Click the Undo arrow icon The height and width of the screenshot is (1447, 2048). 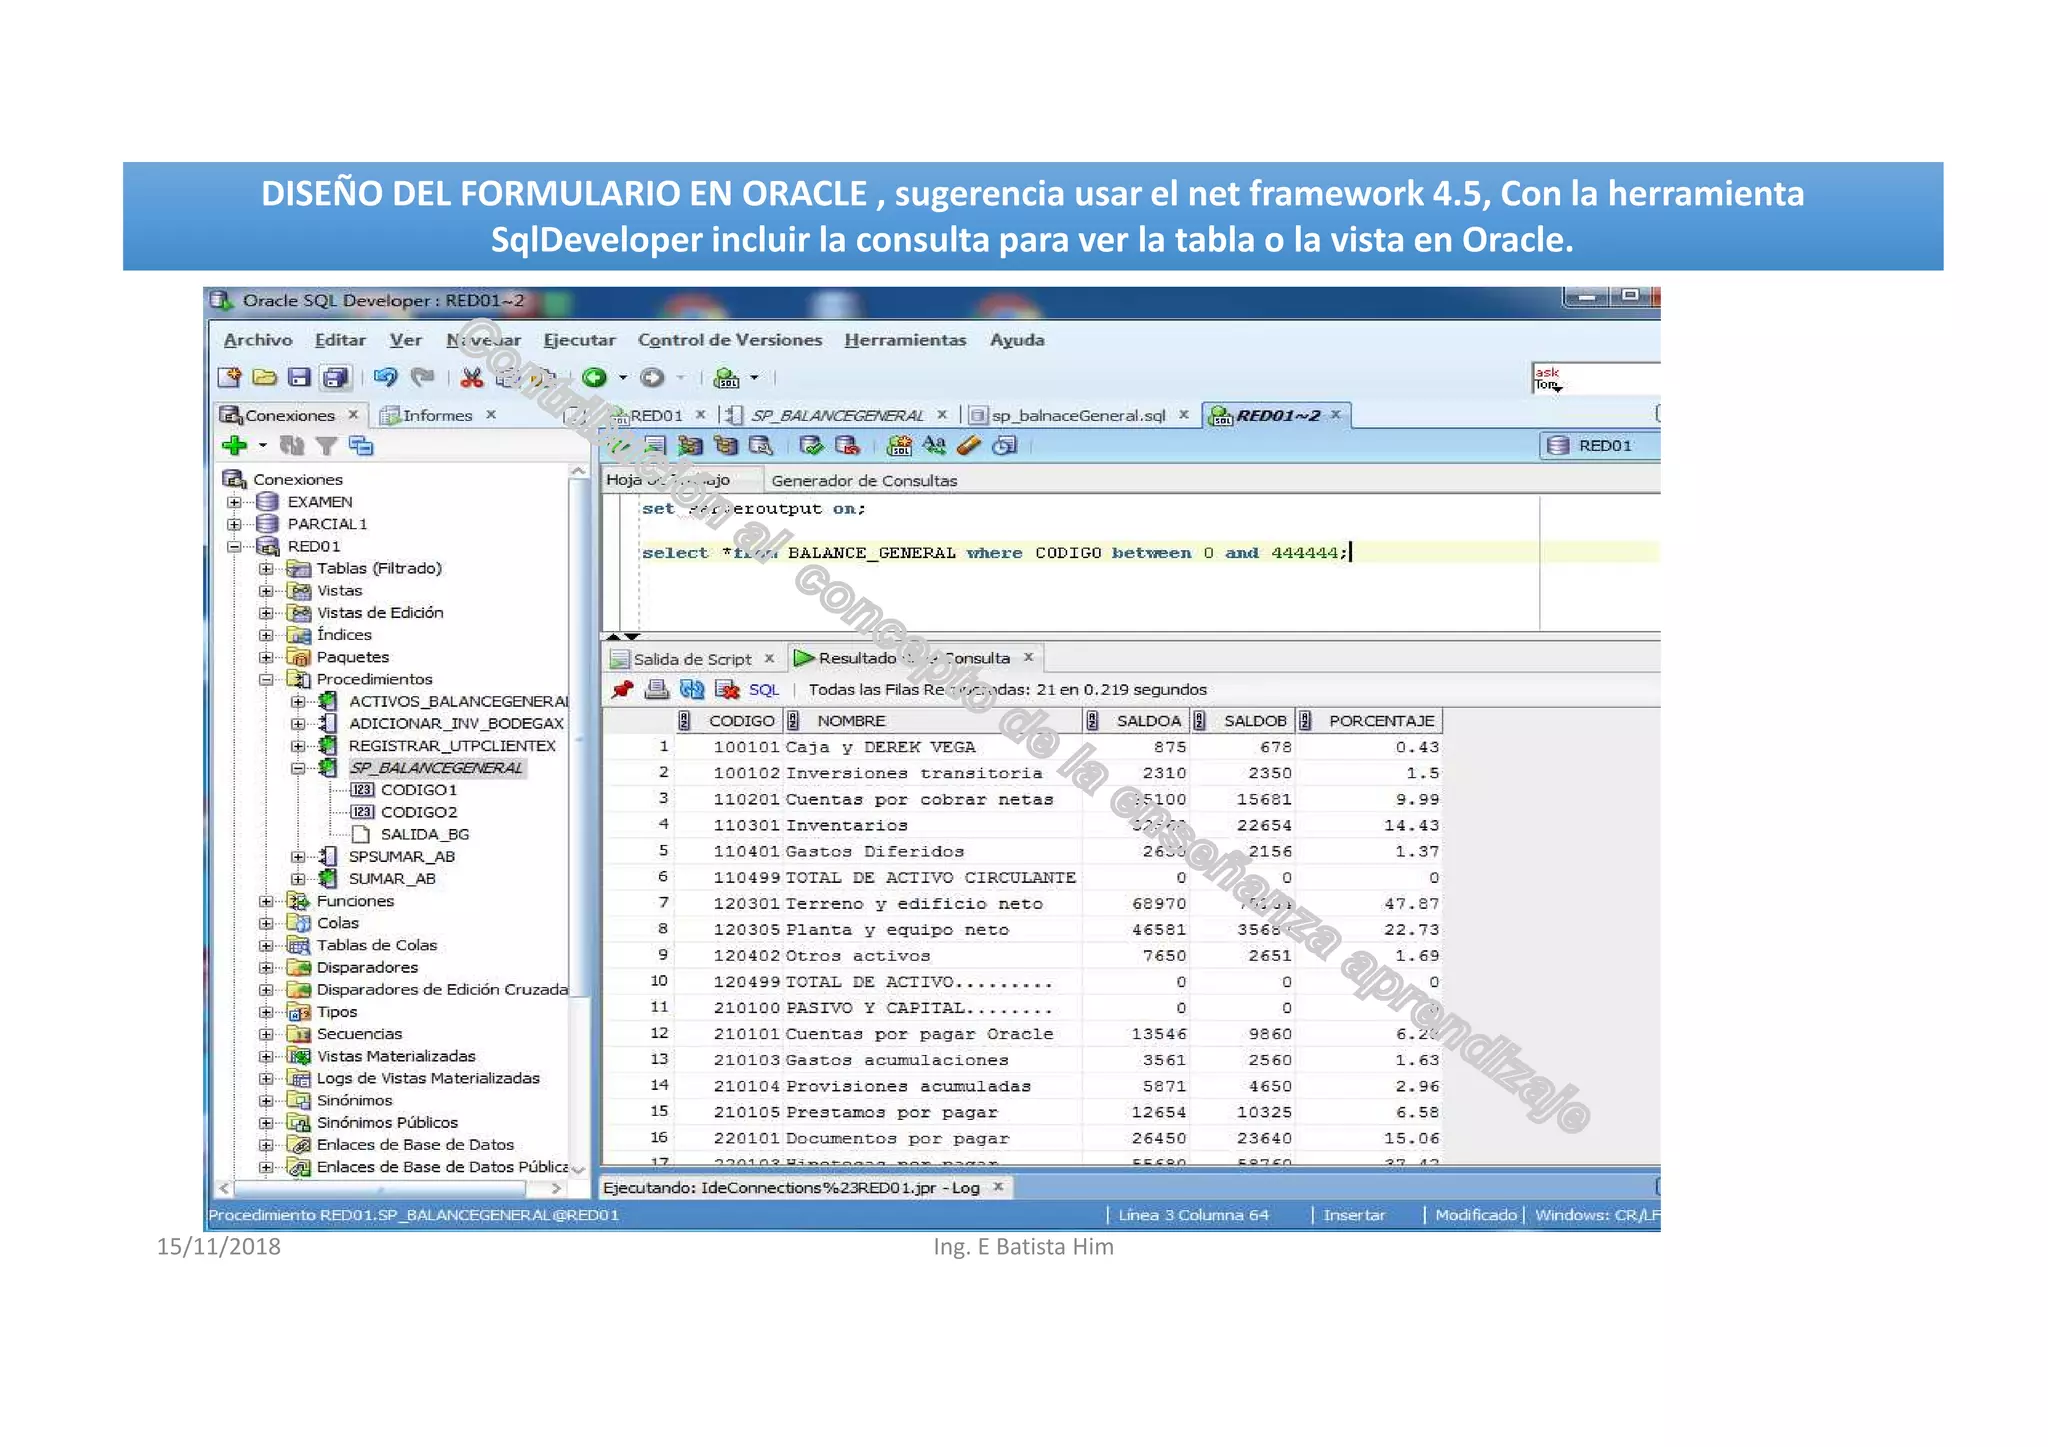click(x=385, y=378)
